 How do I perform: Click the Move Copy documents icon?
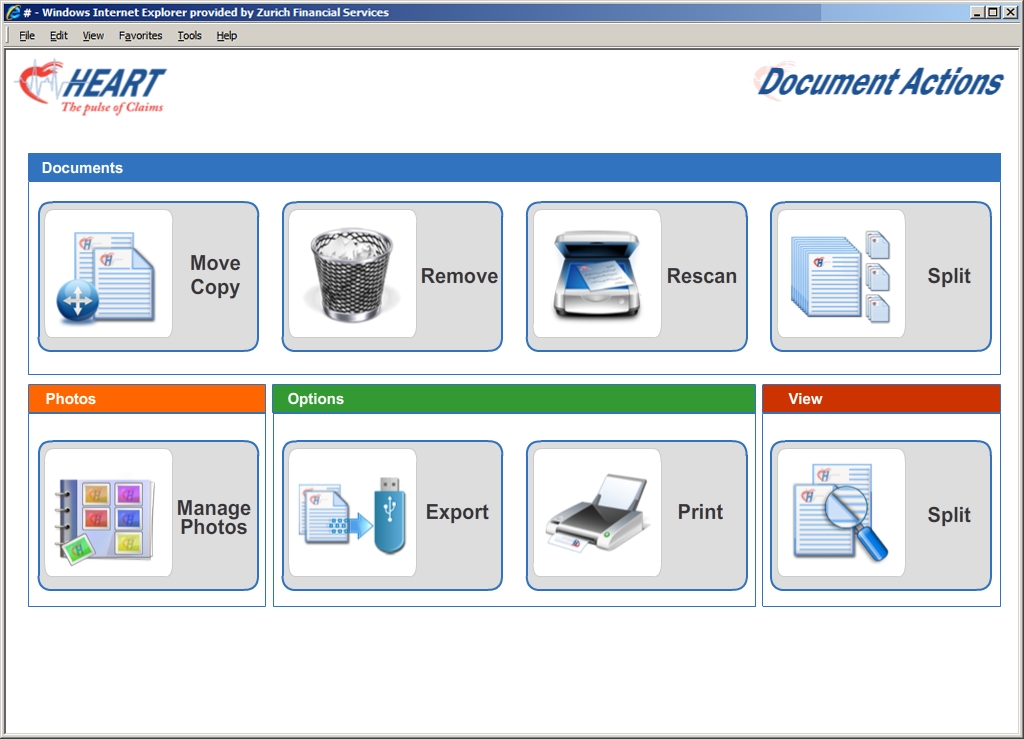tap(108, 274)
